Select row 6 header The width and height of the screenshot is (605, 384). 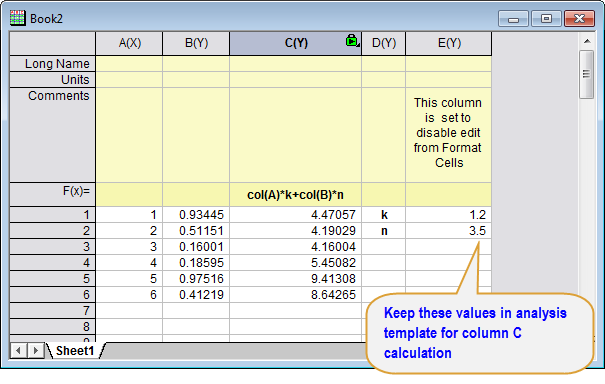52,295
